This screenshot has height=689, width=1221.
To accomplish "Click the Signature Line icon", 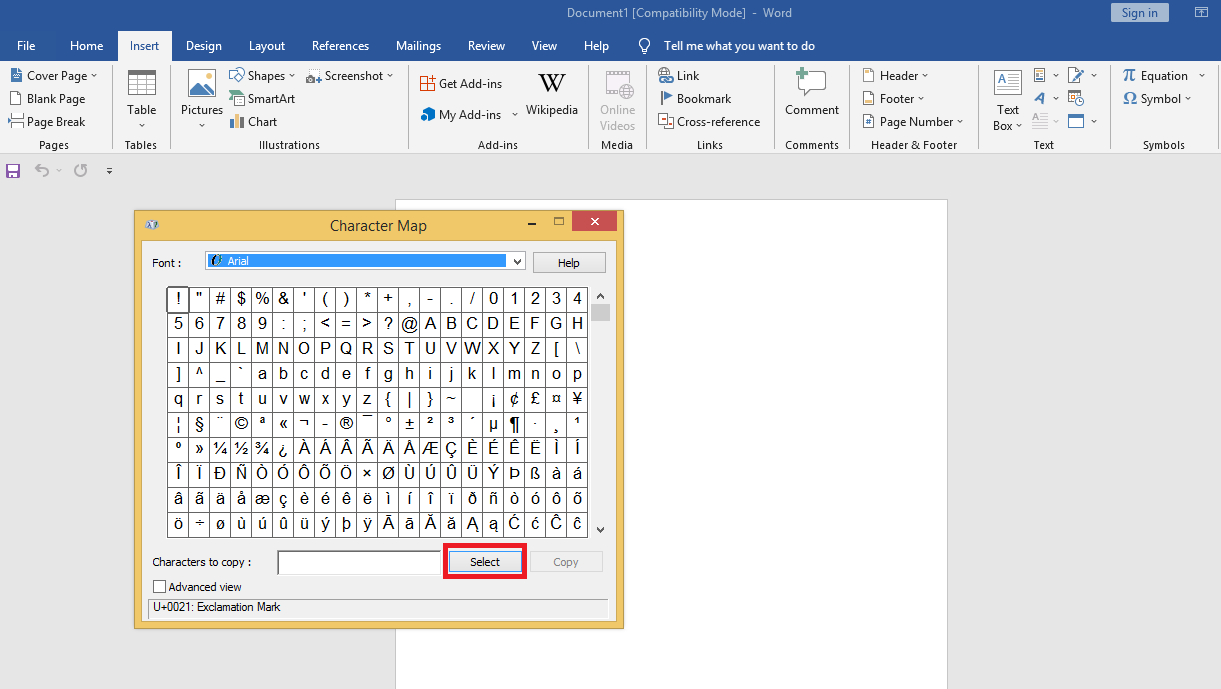I will click(1076, 76).
